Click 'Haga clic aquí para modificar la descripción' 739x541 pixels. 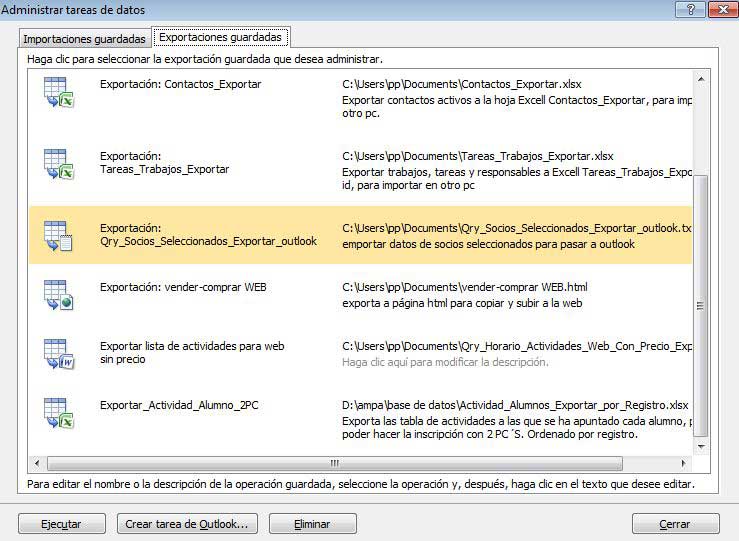coord(445,362)
